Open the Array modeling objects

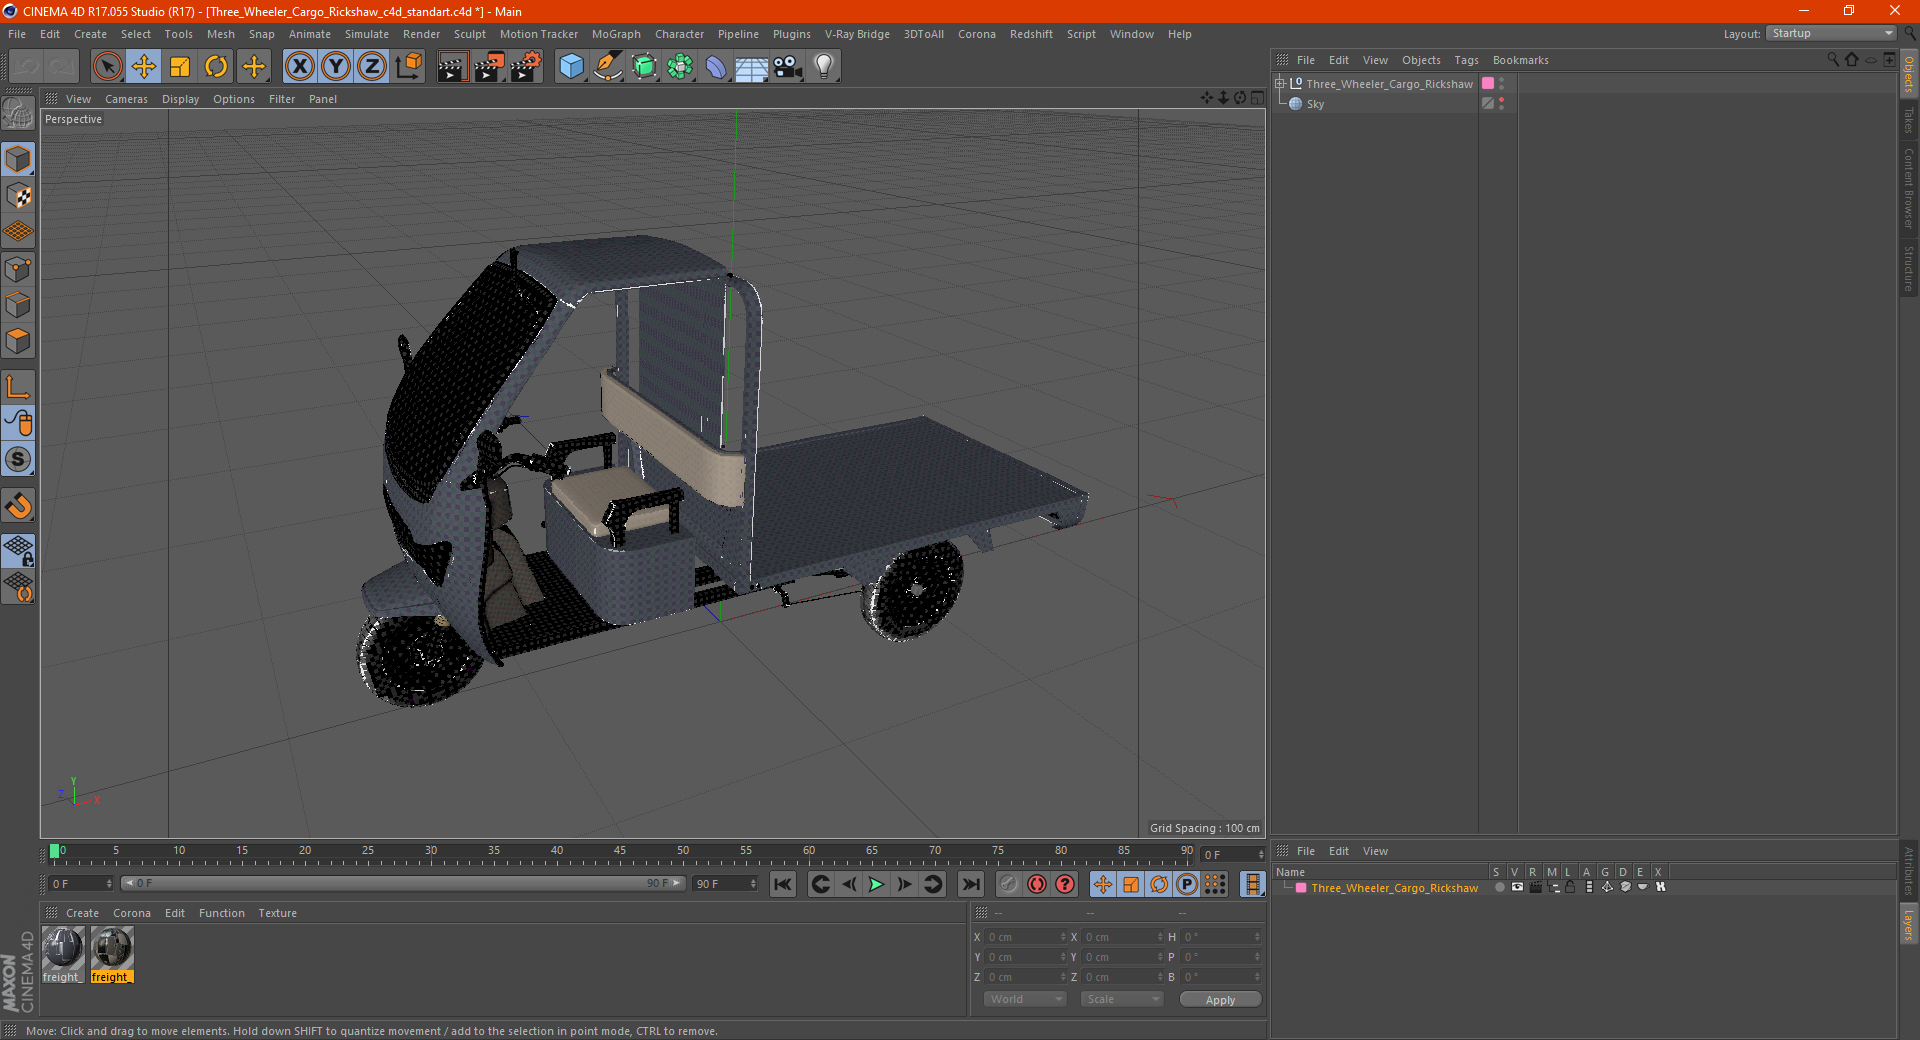[680, 67]
